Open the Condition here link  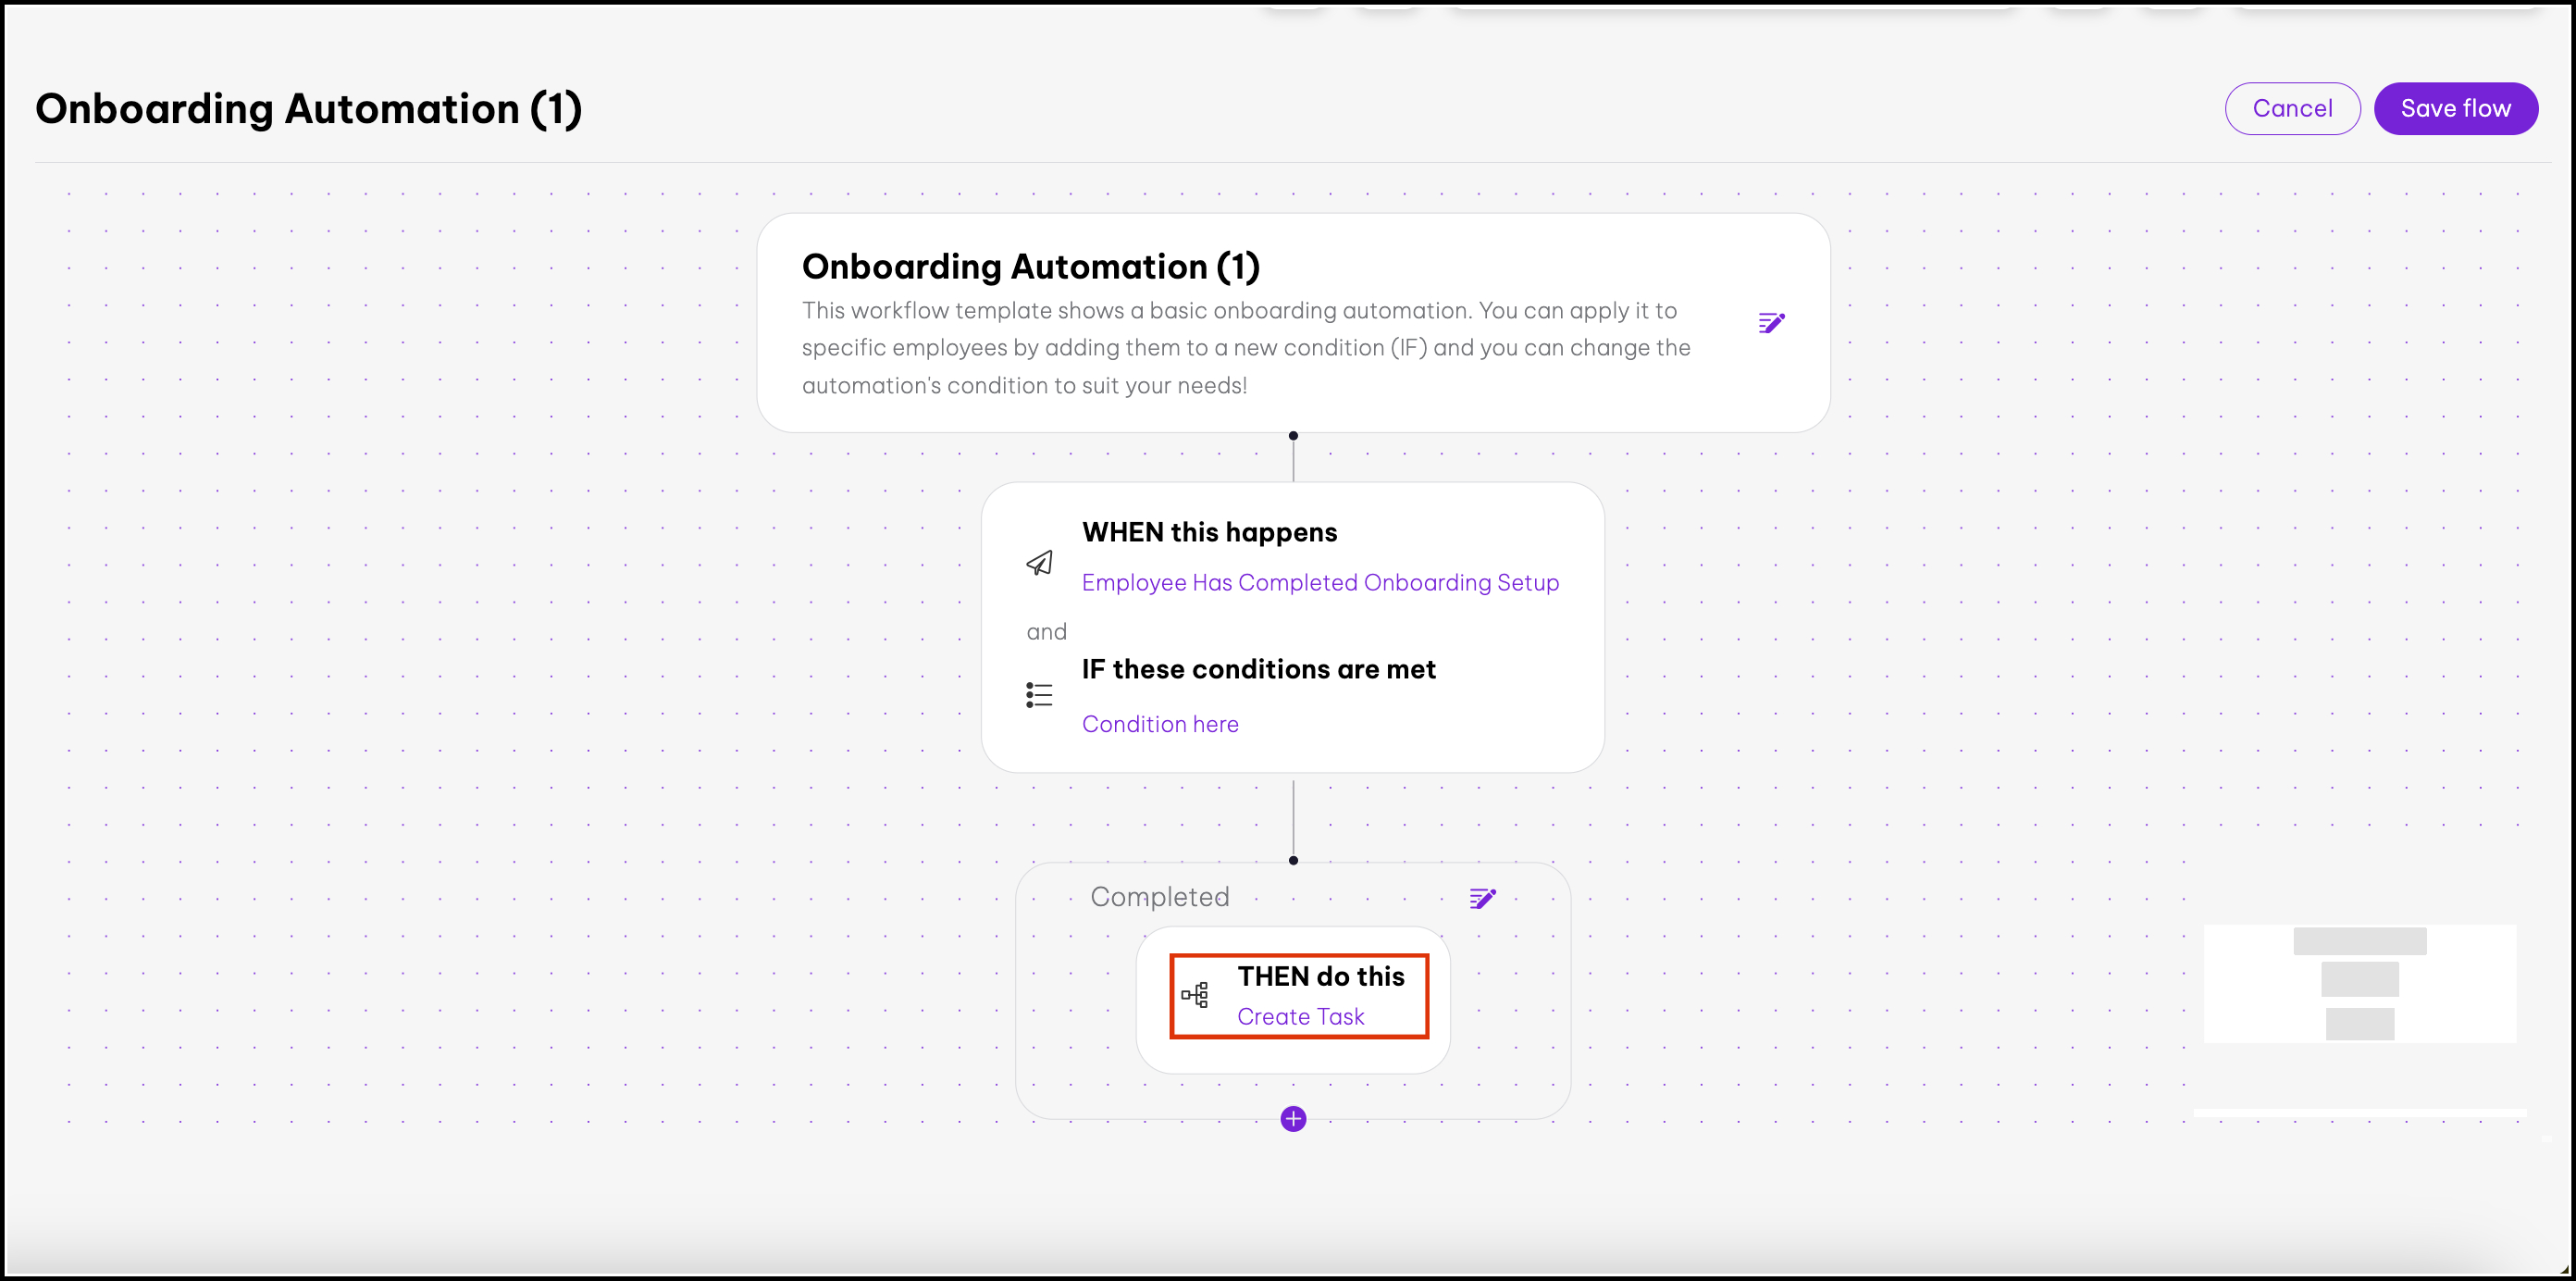(1159, 724)
